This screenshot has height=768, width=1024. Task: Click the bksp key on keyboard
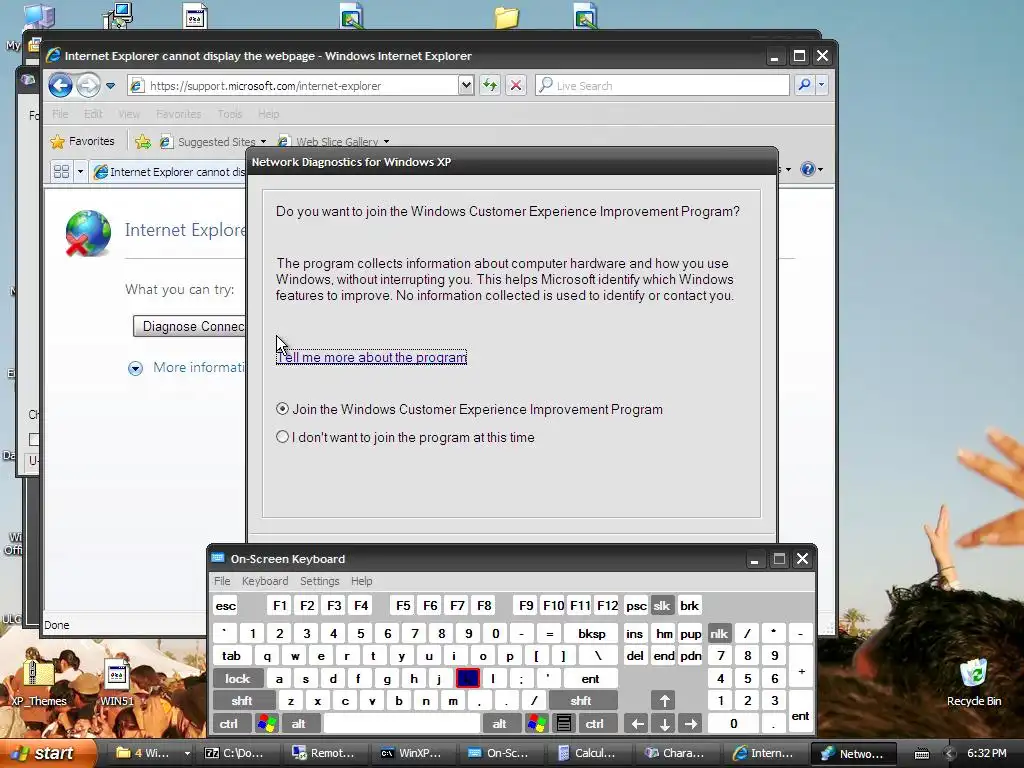pos(591,633)
